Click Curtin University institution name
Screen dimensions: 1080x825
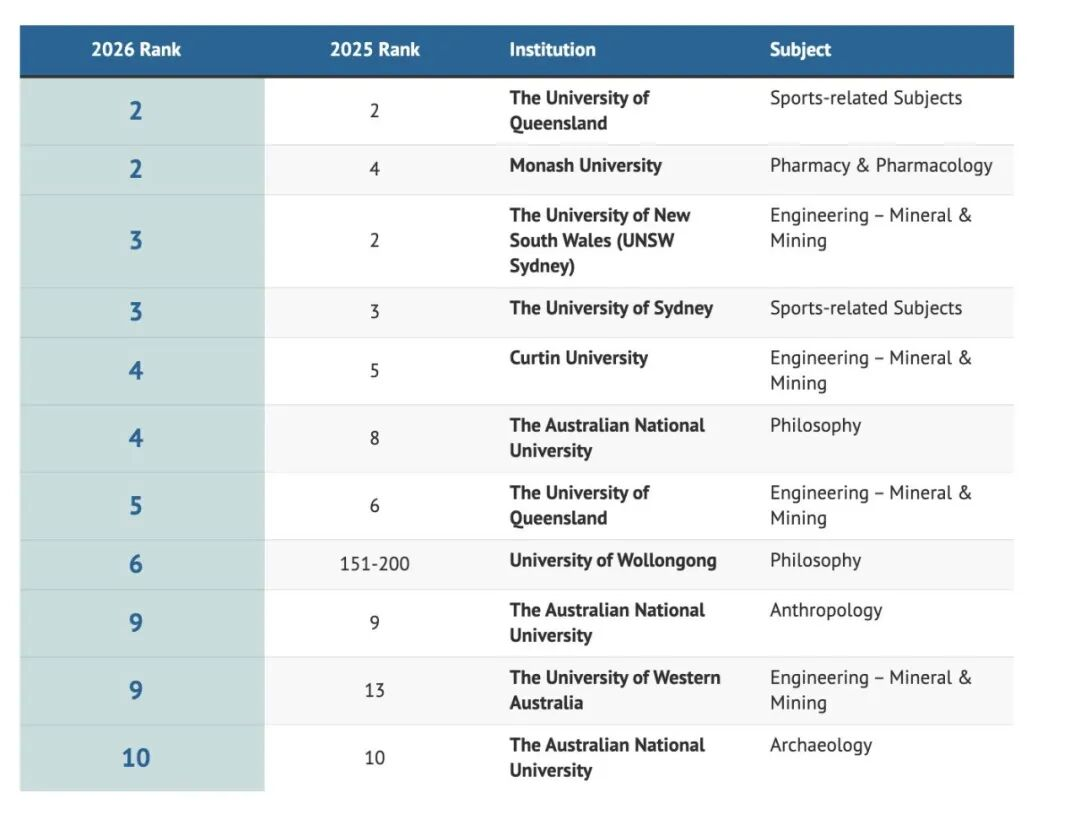578,358
